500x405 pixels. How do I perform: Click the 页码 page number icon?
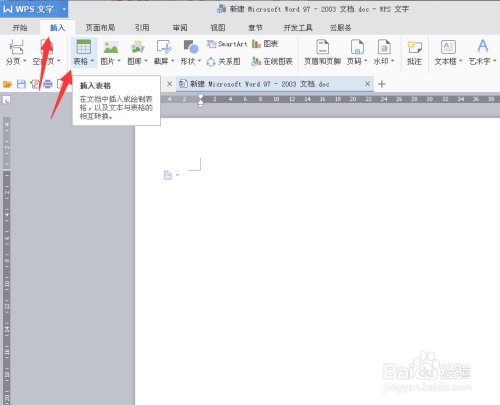click(x=357, y=47)
